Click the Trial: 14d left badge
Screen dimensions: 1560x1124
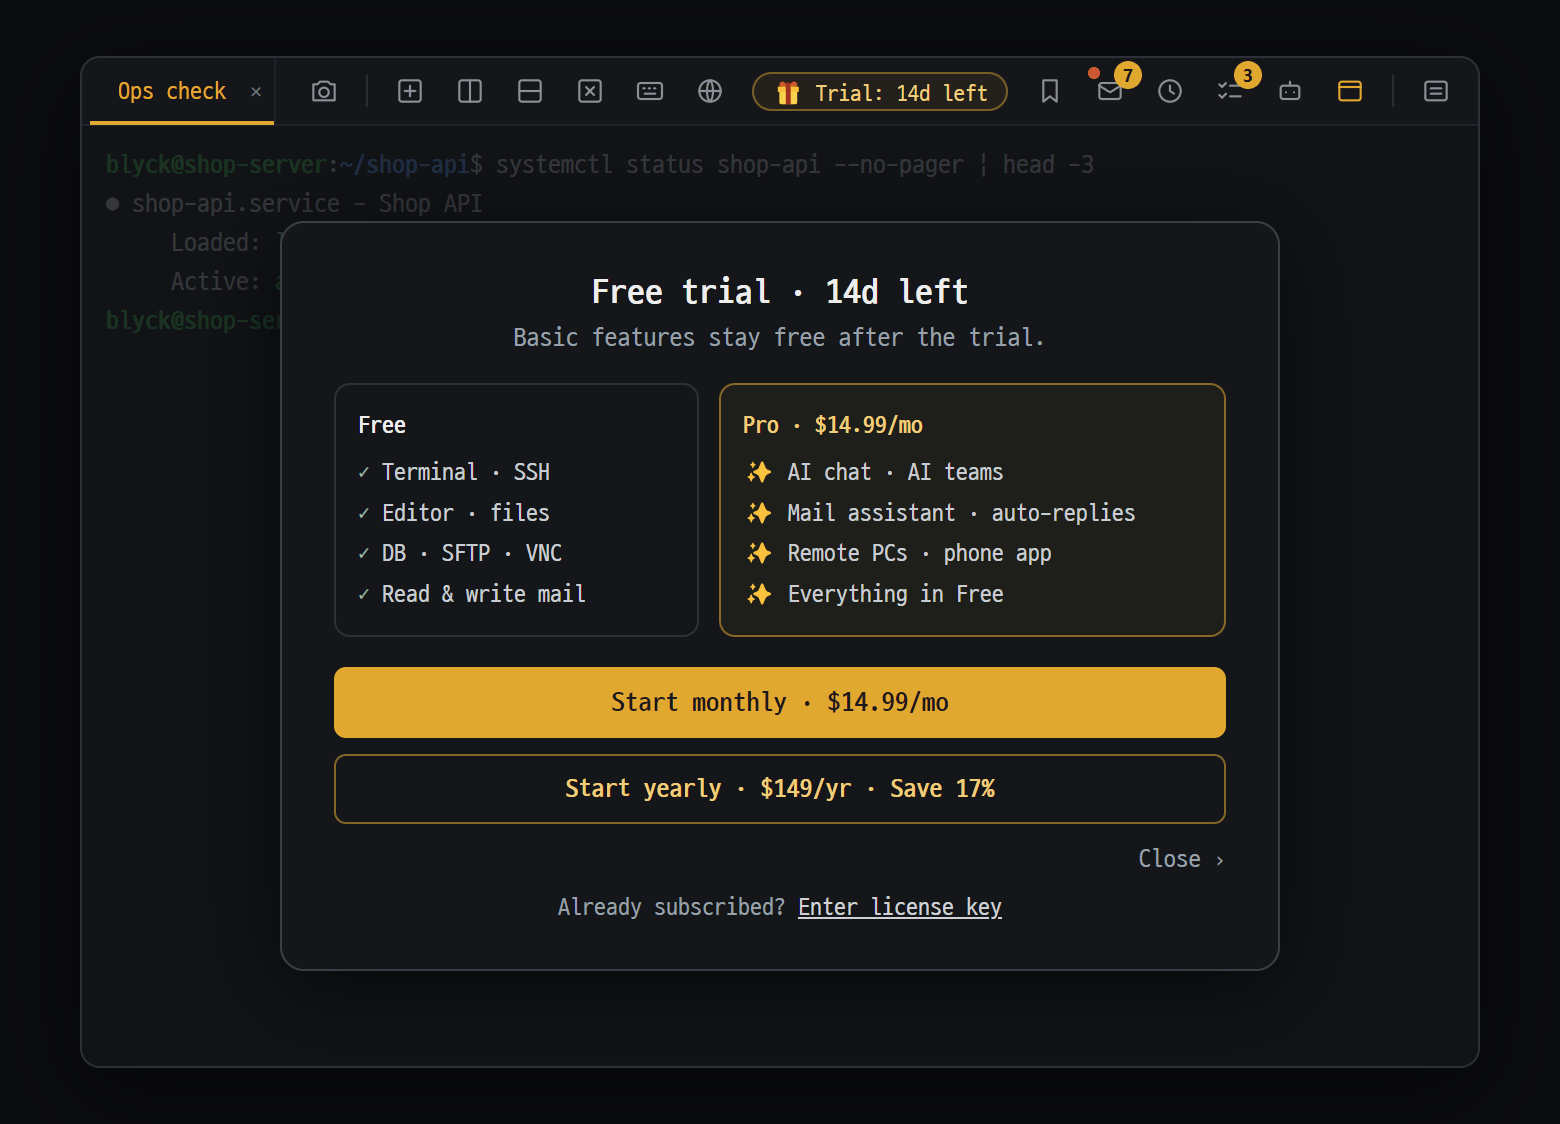pos(880,92)
